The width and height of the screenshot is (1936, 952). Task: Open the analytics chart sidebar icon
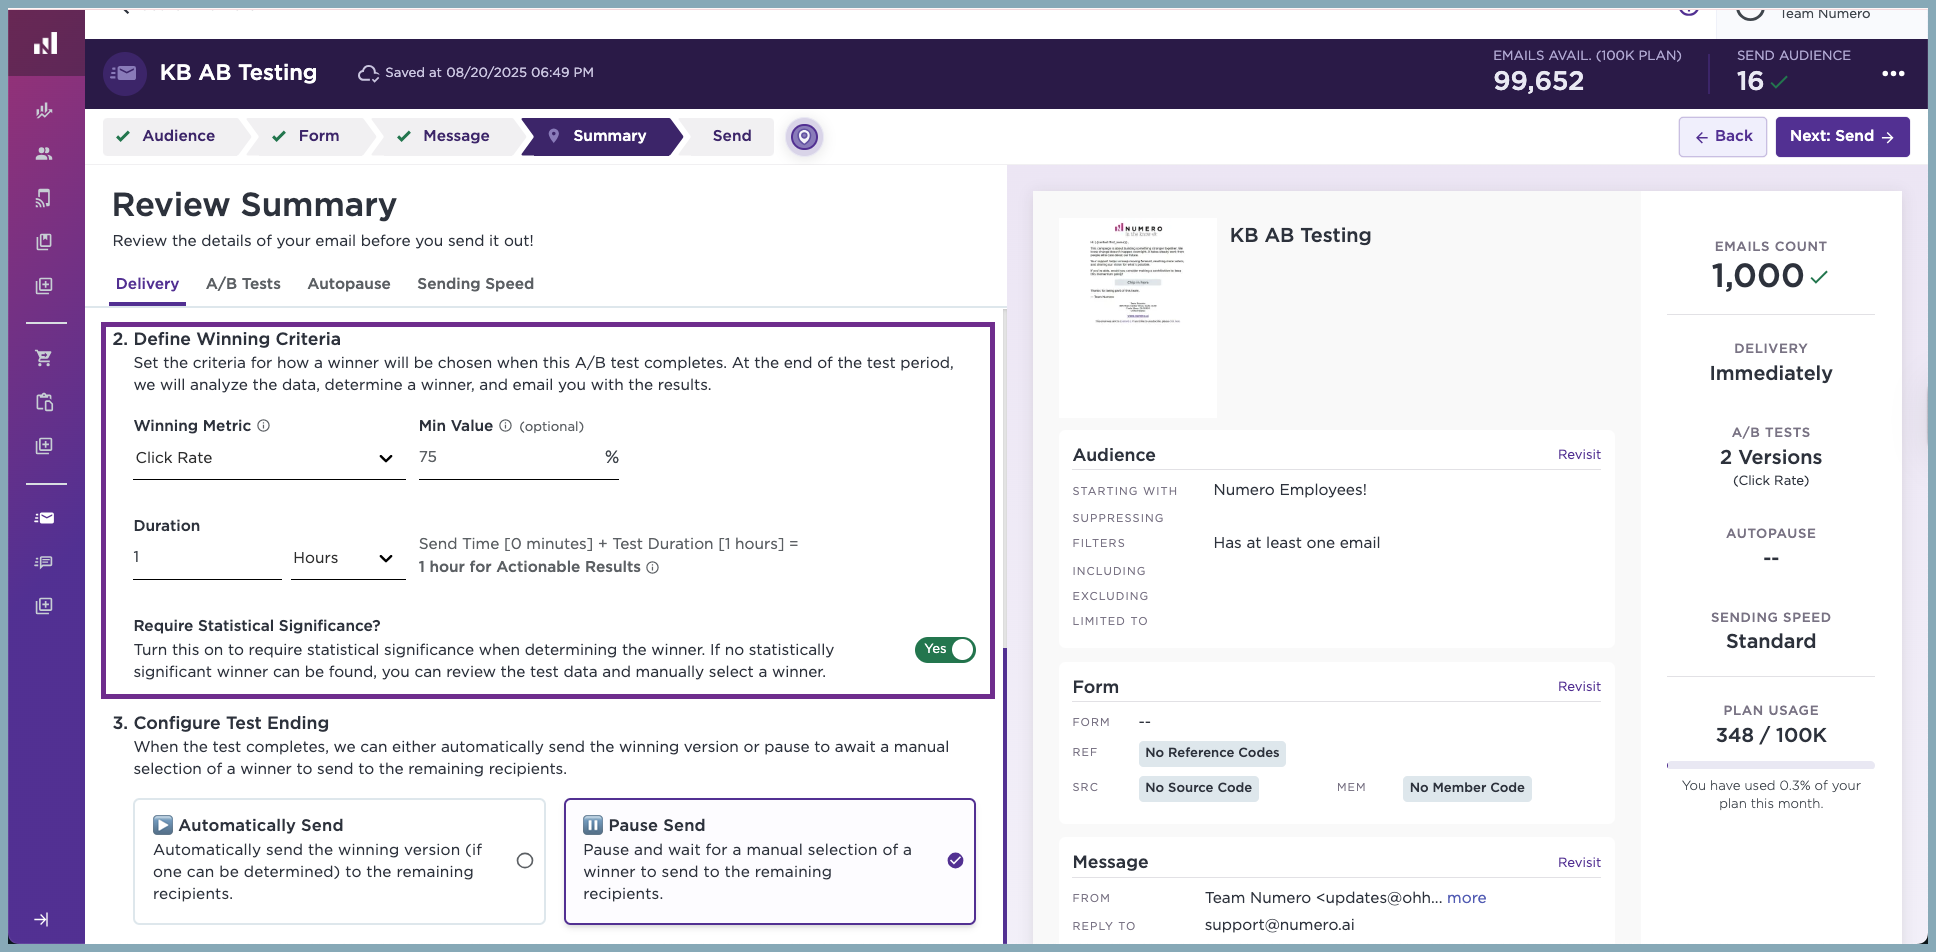[44, 110]
